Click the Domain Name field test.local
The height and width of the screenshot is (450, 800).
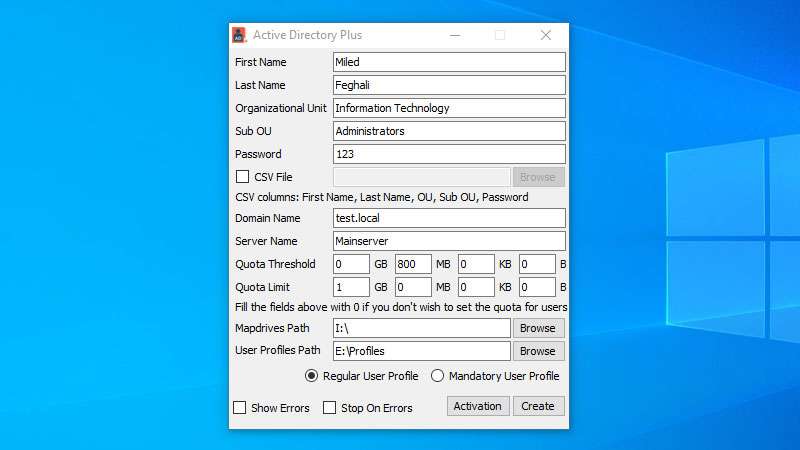click(x=449, y=218)
